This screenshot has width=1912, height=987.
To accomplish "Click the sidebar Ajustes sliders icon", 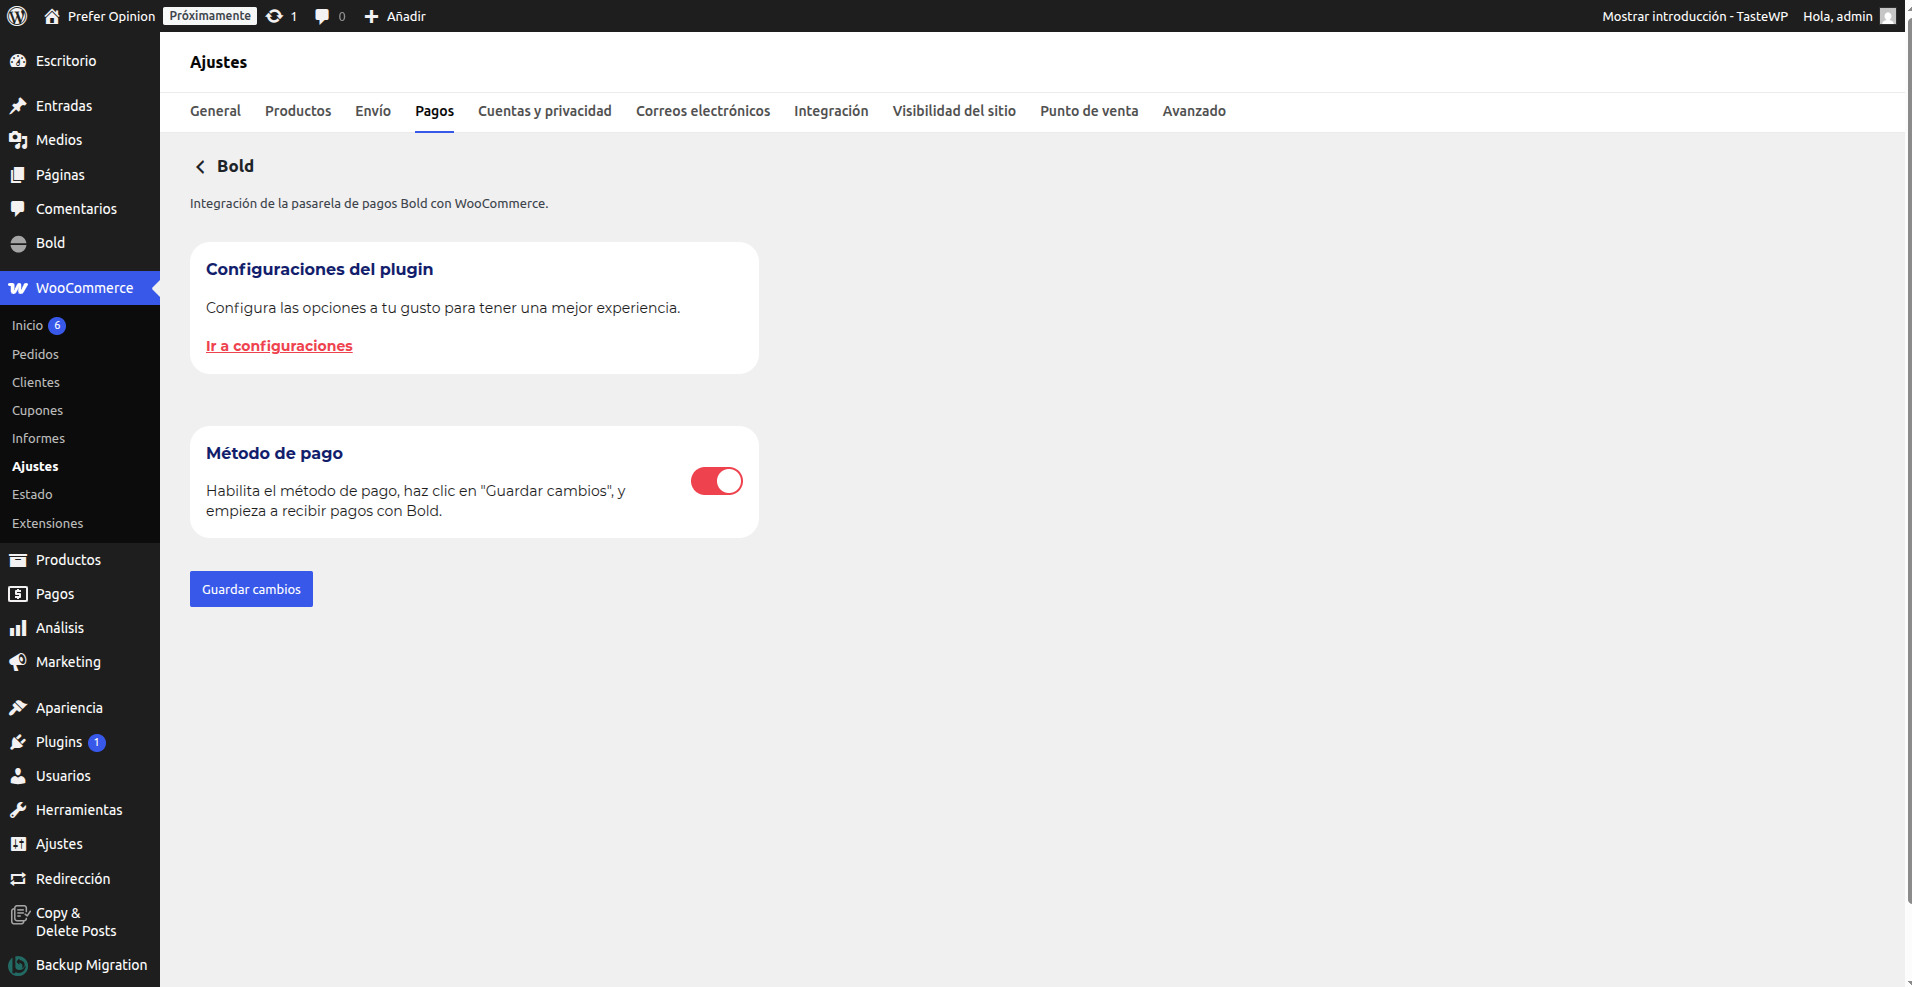I will [x=18, y=844].
